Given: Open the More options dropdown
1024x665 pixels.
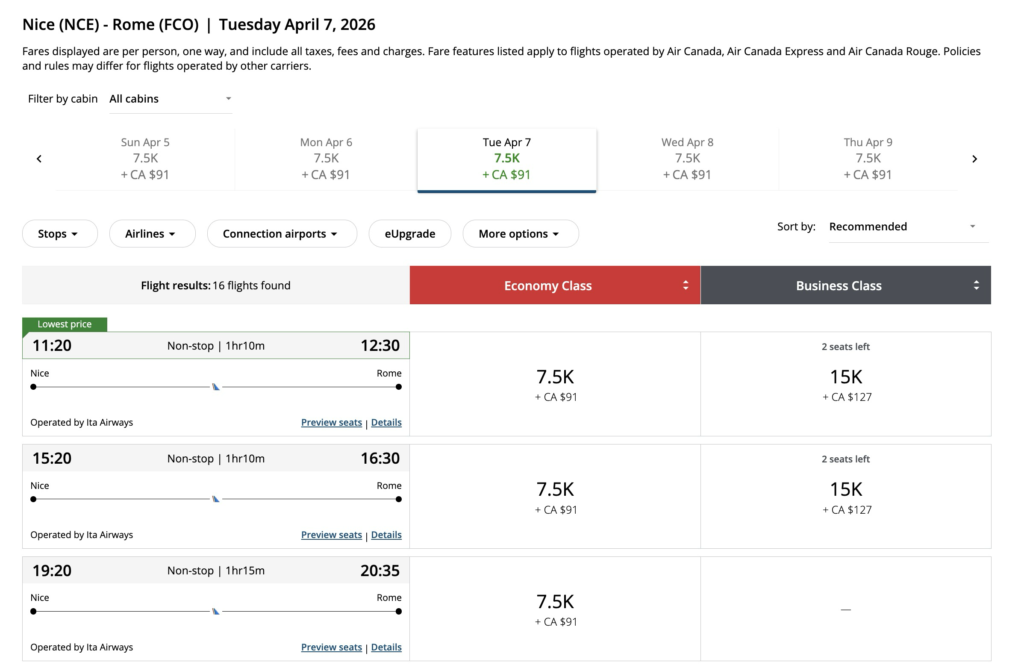Looking at the screenshot, I should coord(520,234).
